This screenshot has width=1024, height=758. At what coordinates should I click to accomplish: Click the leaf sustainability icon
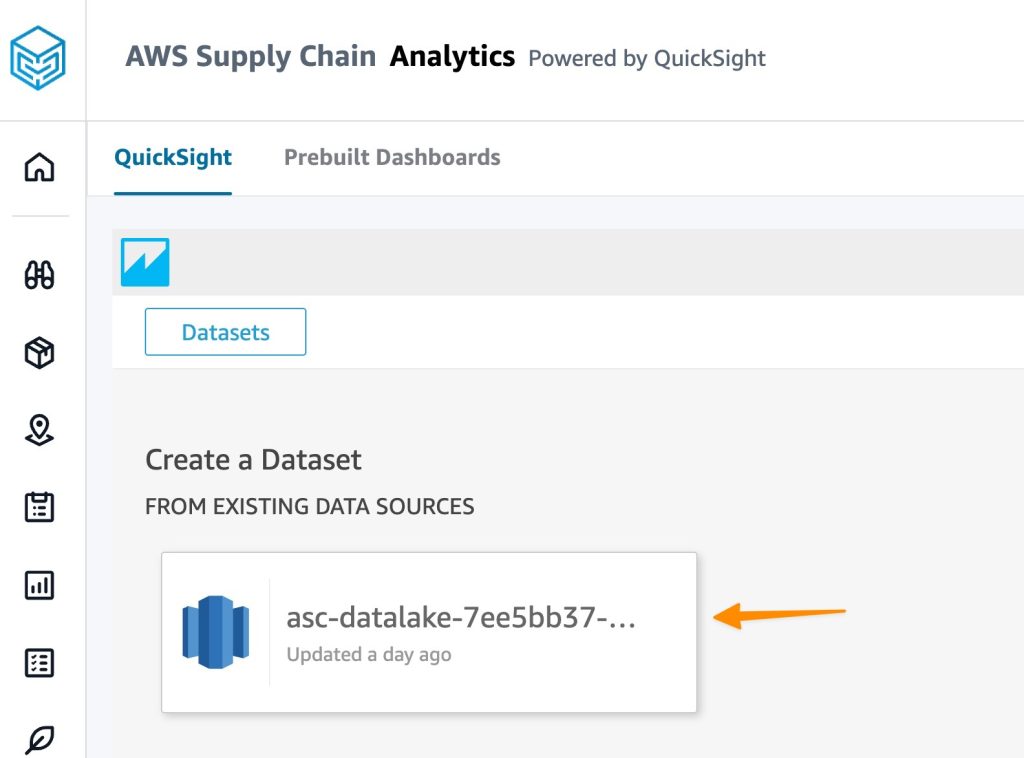tap(39, 740)
